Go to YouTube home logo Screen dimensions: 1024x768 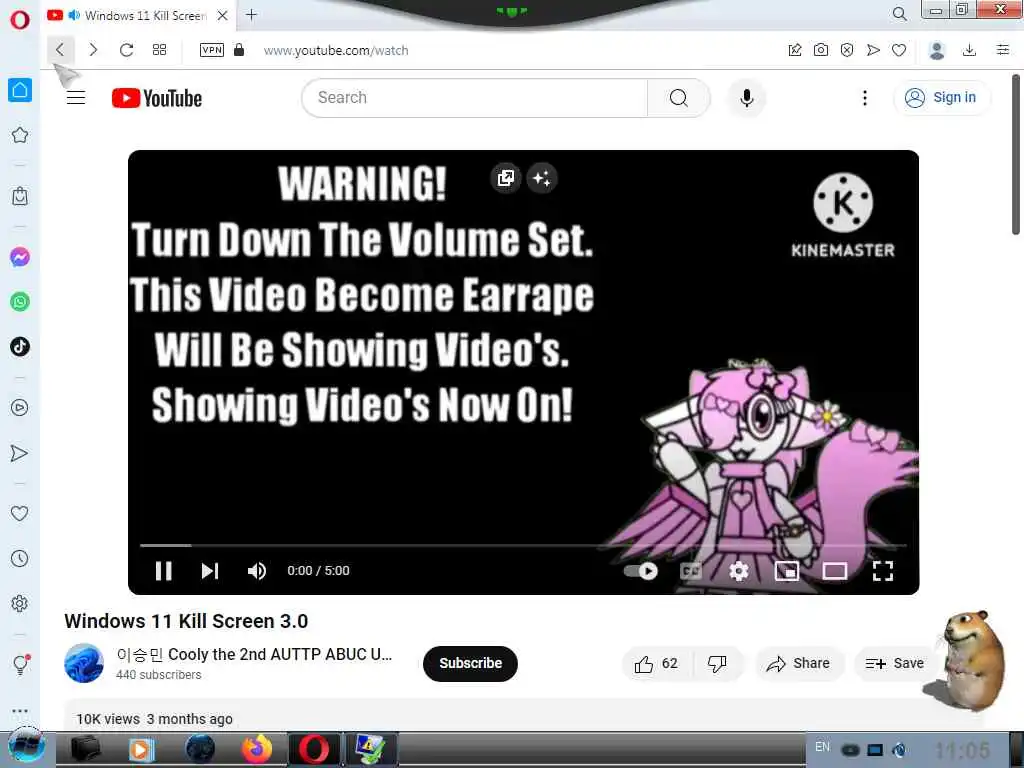157,98
